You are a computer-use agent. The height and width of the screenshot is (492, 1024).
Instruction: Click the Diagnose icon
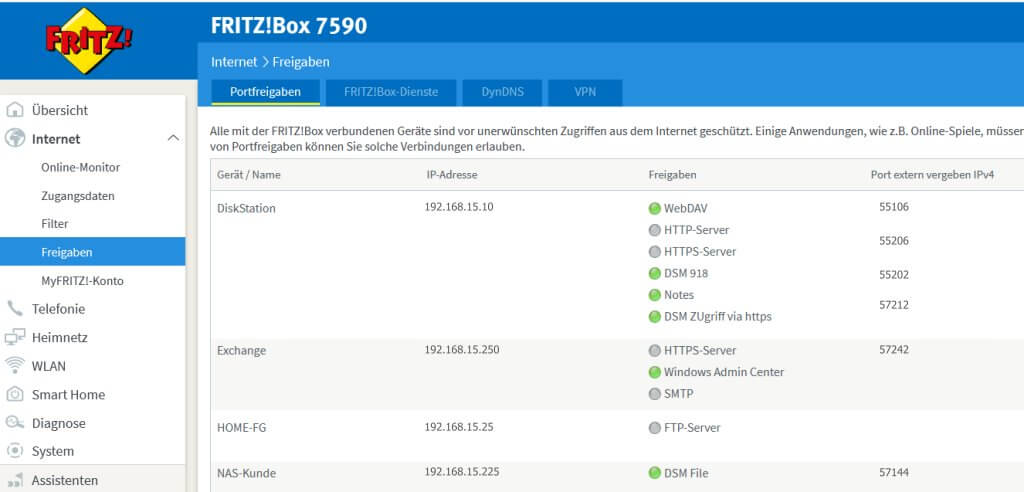point(14,423)
